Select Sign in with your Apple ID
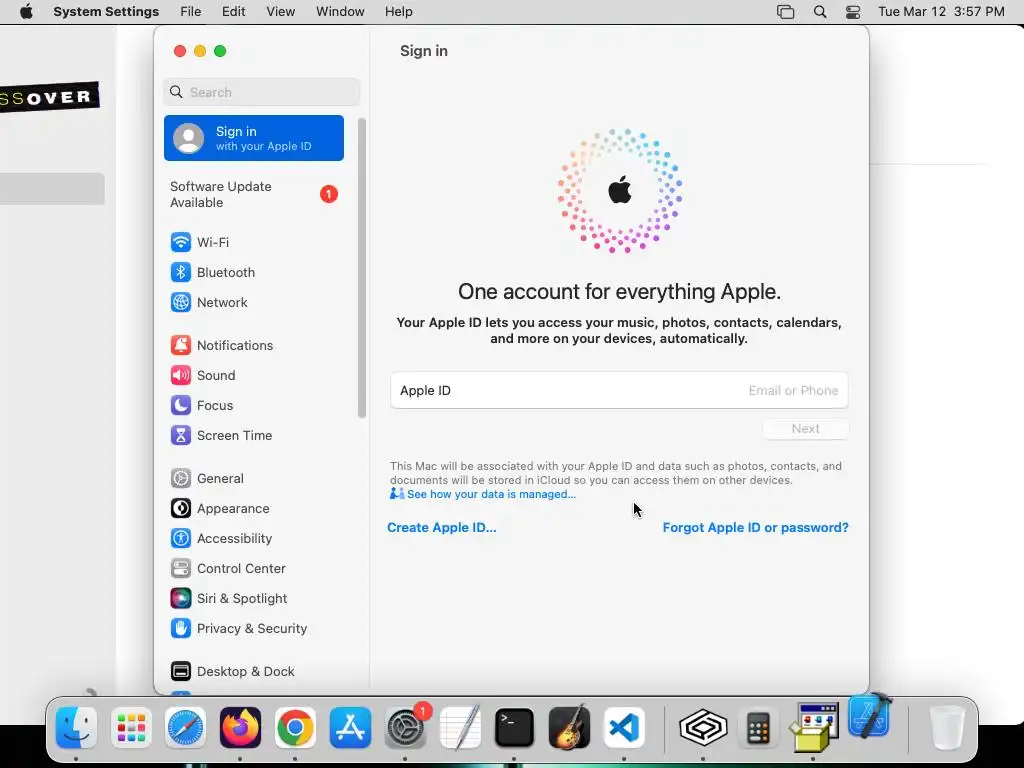The image size is (1024, 768). click(x=253, y=138)
